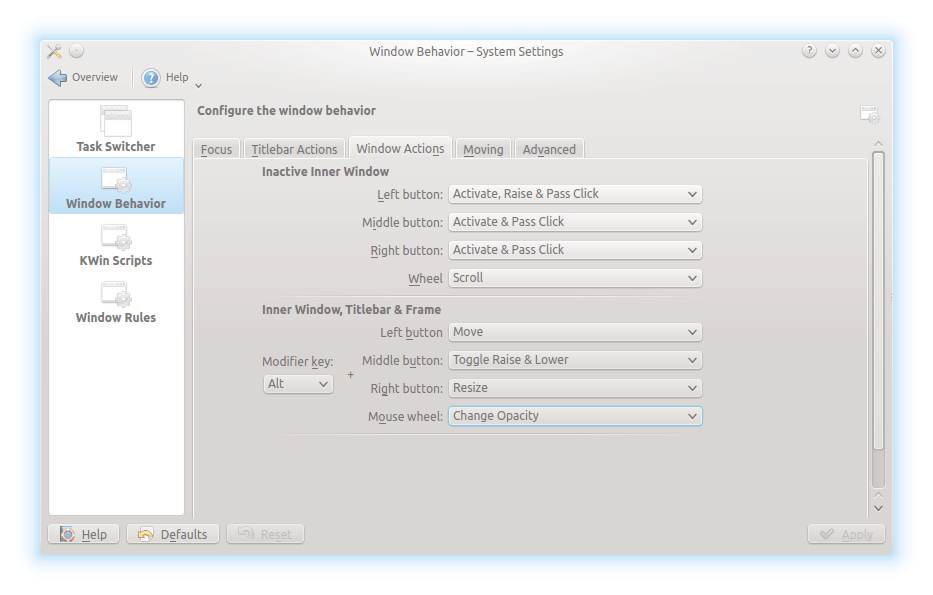
Task: Open the Mouse wheel Change Opacity dropdown
Action: tap(575, 416)
